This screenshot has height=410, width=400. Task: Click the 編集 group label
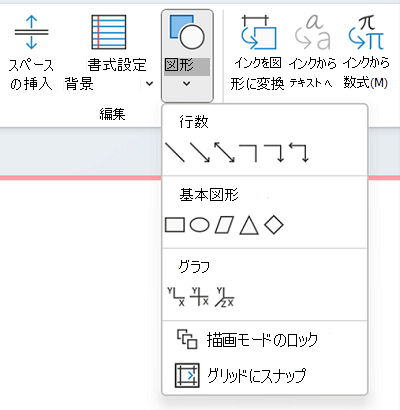(112, 114)
